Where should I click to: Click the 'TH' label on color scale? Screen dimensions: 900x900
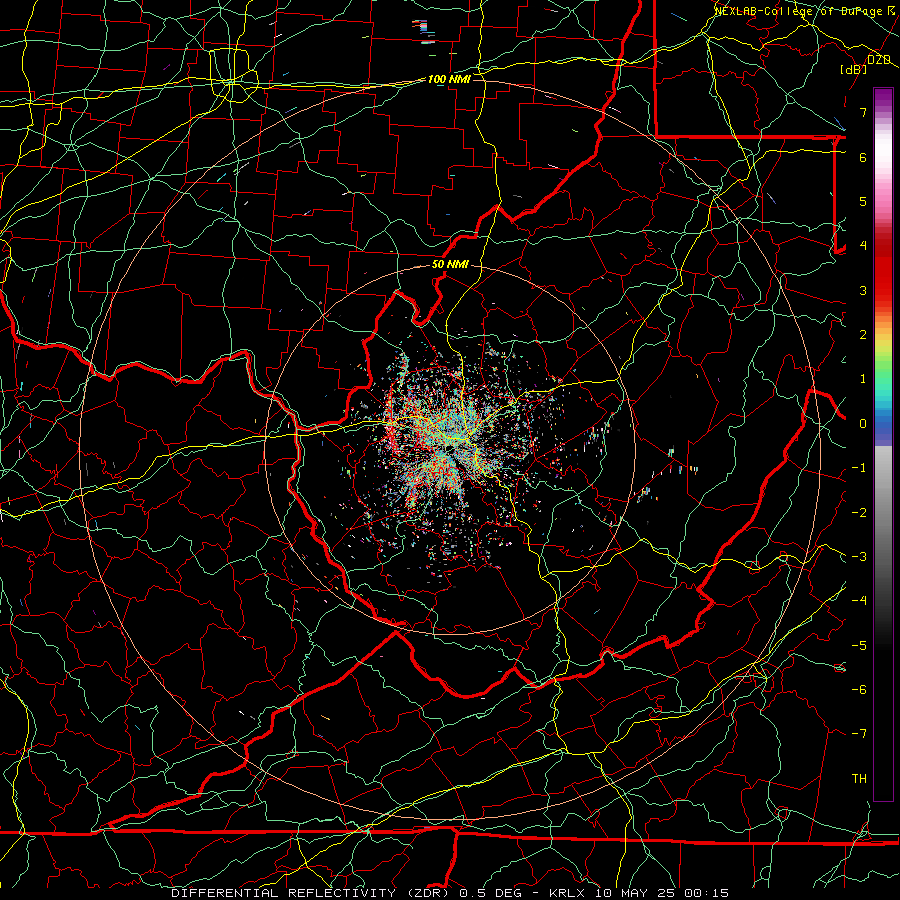tap(859, 779)
